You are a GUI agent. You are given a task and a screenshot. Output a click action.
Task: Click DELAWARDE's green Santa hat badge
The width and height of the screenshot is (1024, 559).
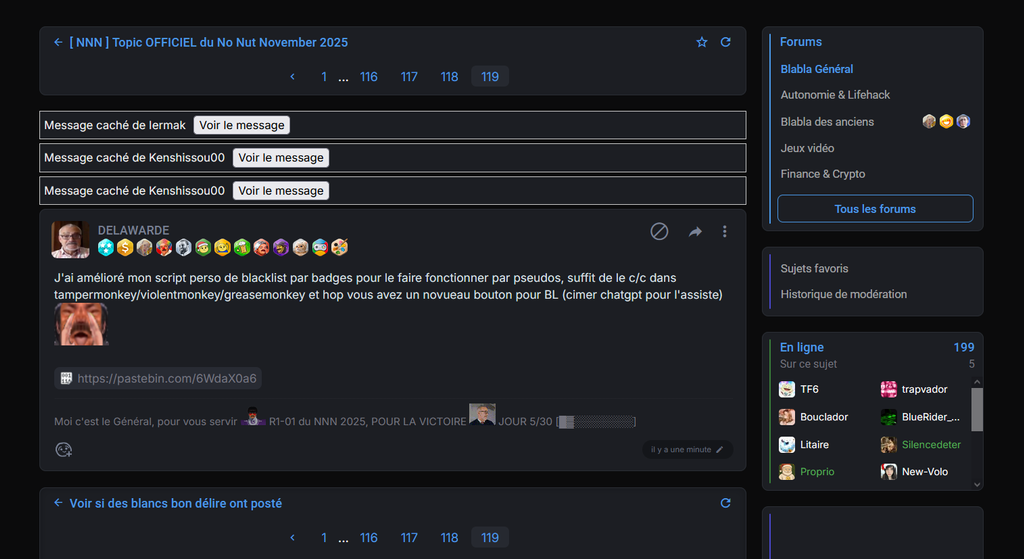(203, 247)
